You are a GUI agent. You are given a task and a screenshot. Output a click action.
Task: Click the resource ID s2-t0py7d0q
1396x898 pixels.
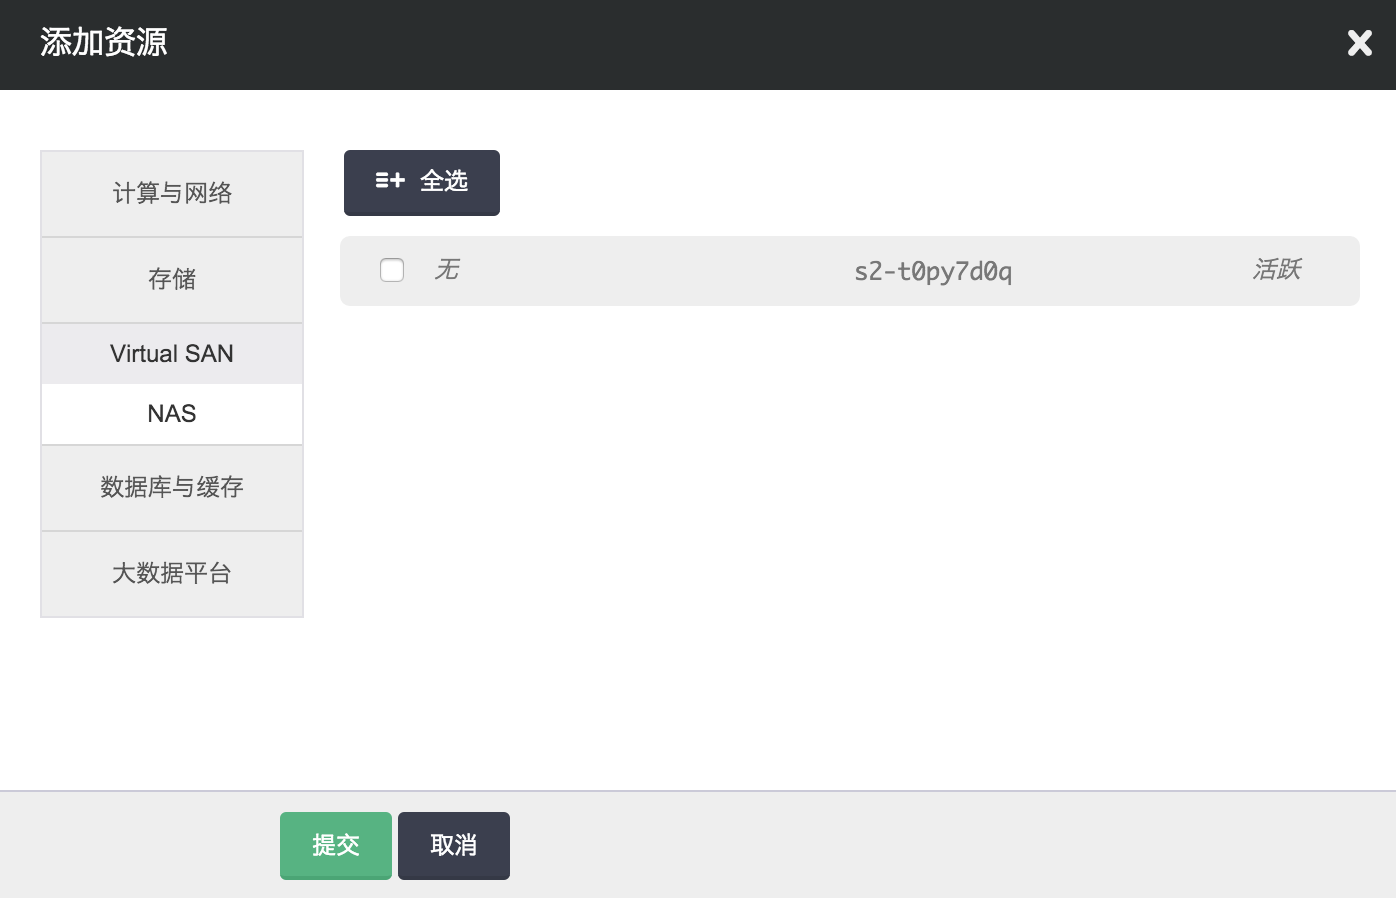tap(932, 271)
